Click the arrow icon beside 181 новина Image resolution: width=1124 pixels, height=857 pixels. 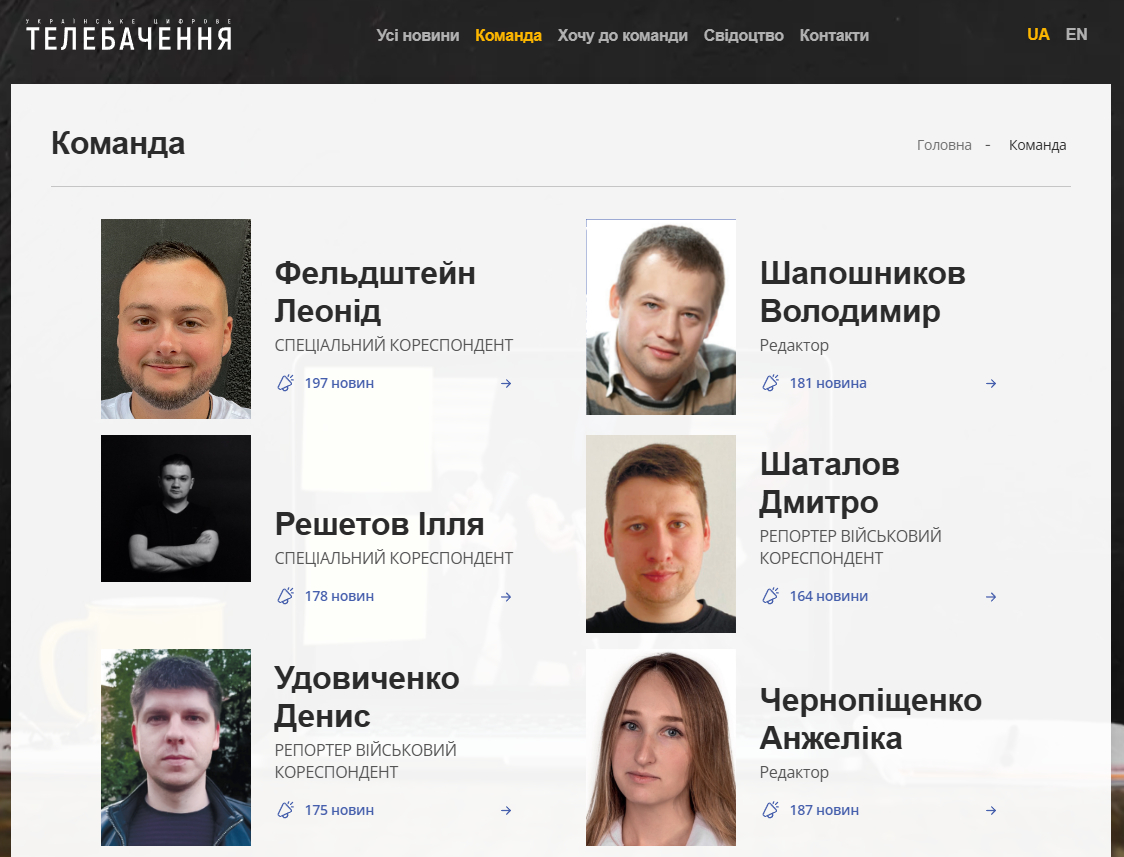tap(991, 383)
